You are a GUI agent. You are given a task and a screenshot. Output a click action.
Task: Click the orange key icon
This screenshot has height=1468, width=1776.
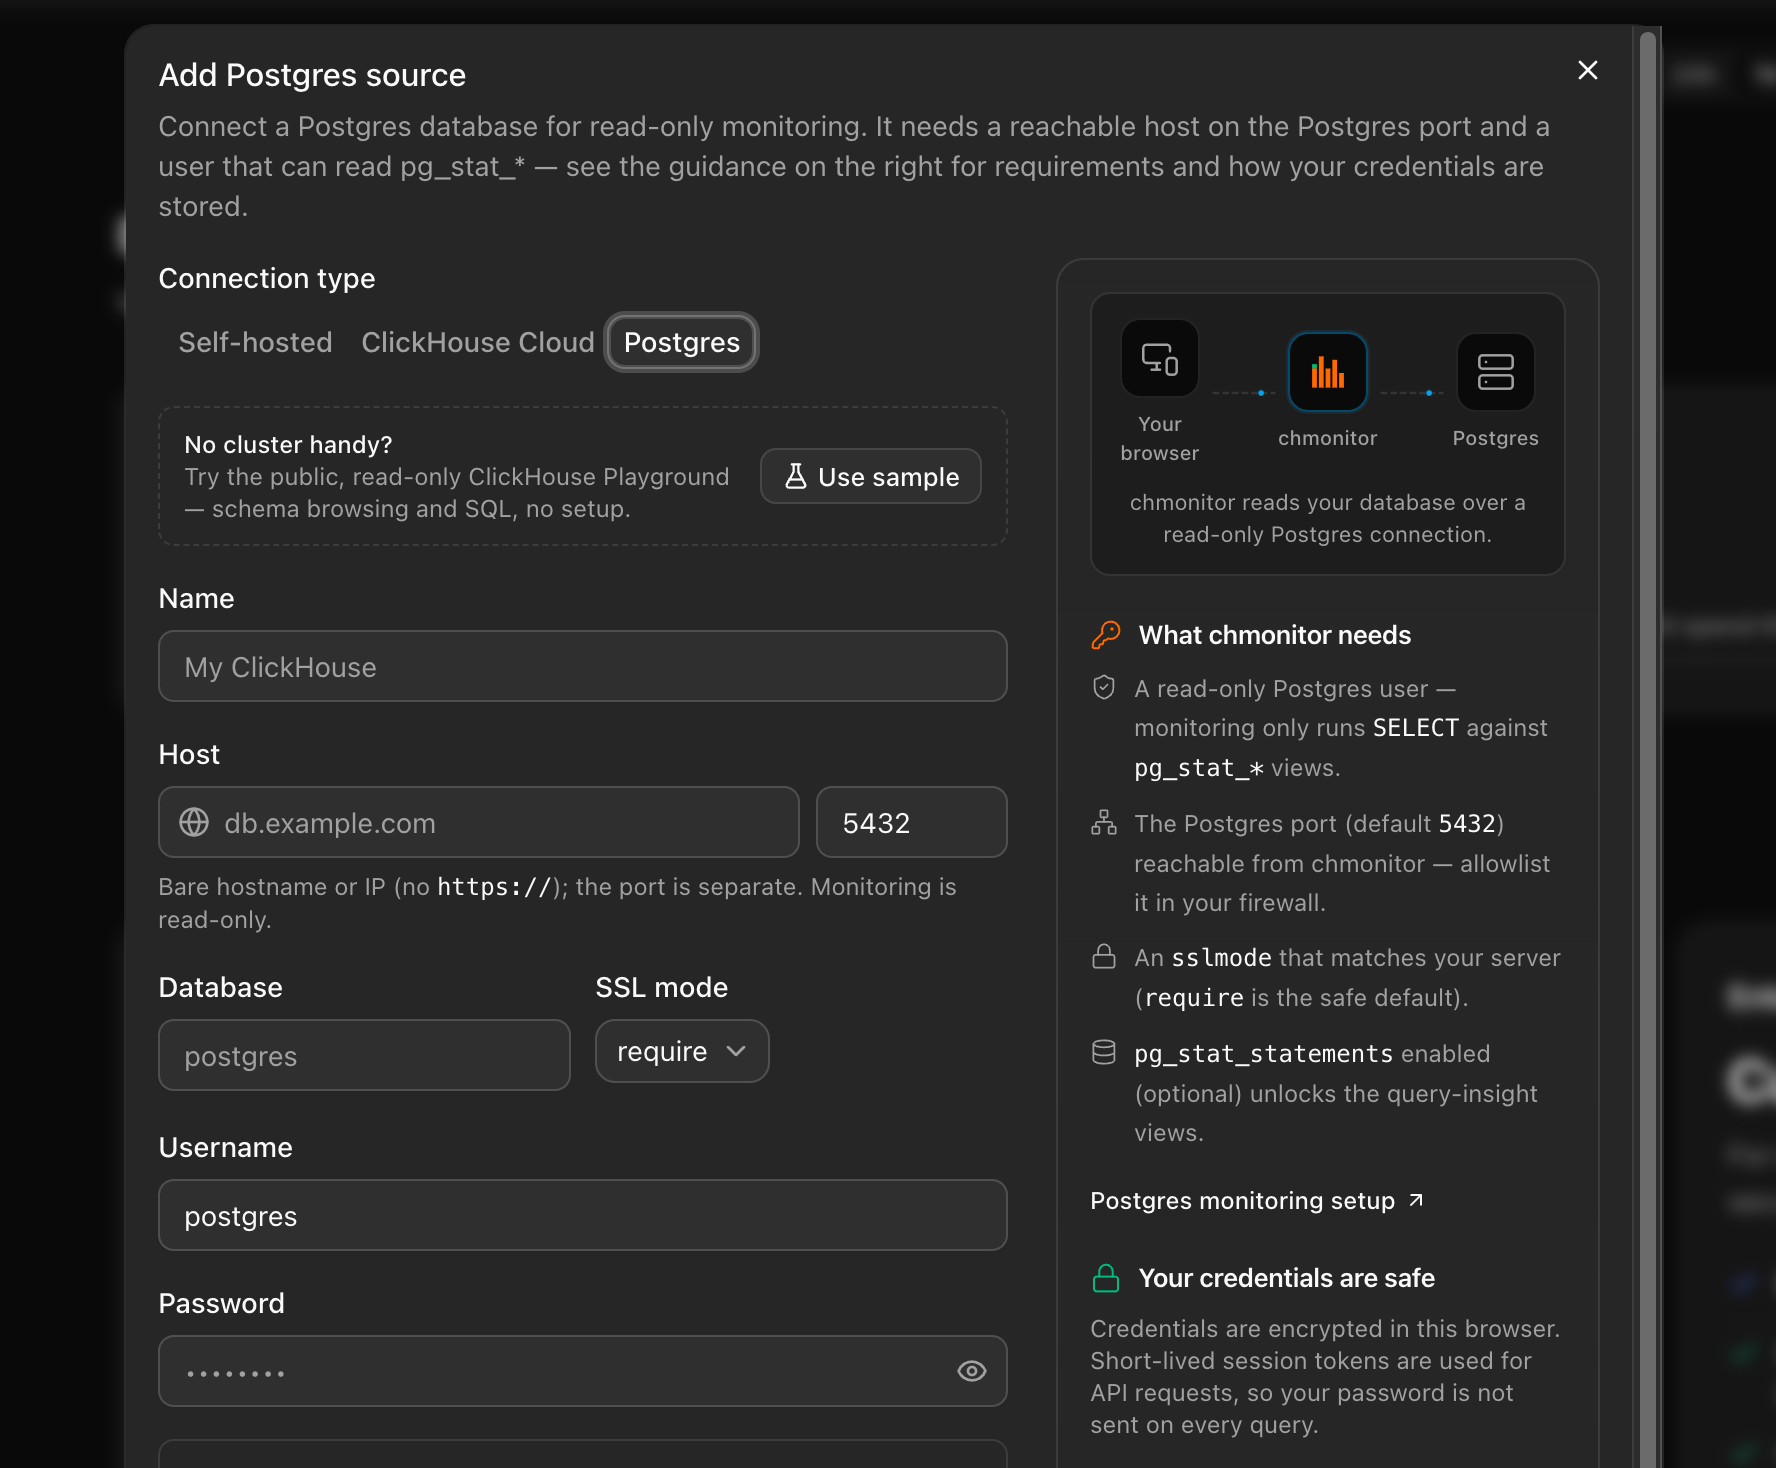(x=1105, y=635)
